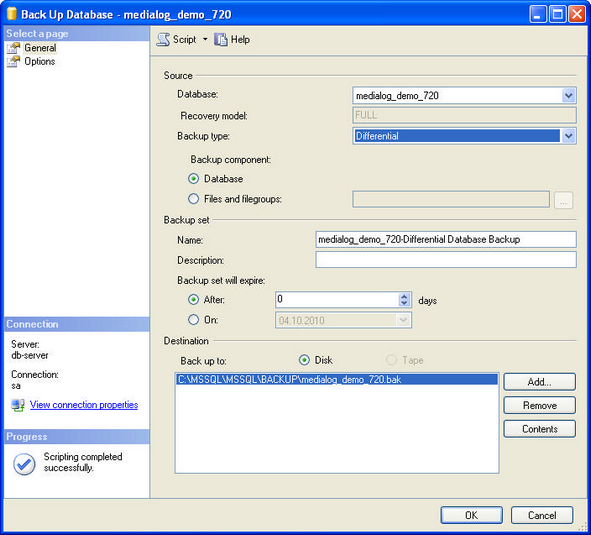The image size is (591, 535).
Task: Click the Script toolbar icon
Action: [x=163, y=40]
